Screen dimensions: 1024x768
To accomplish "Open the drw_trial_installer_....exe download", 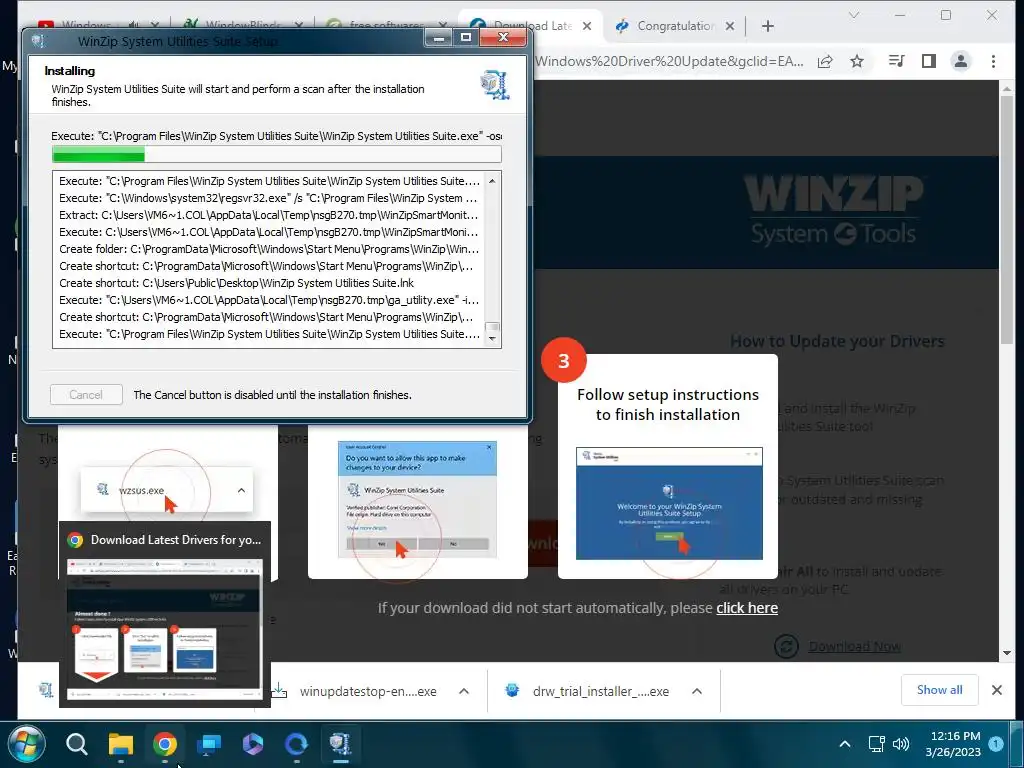I will pos(601,691).
